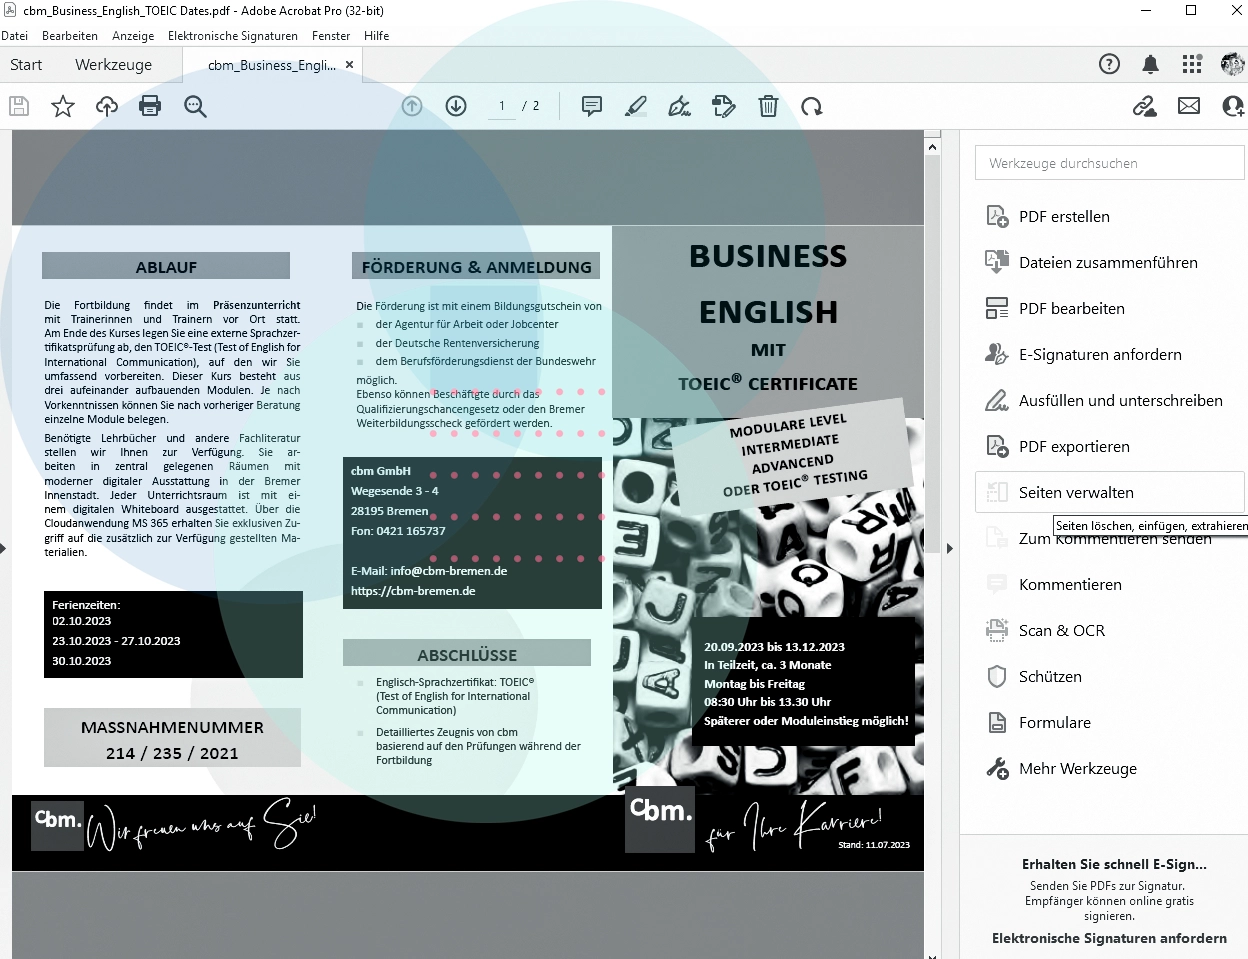Viewport: 1248px width, 959px height.
Task: Send the file by email envelope icon
Action: point(1189,106)
